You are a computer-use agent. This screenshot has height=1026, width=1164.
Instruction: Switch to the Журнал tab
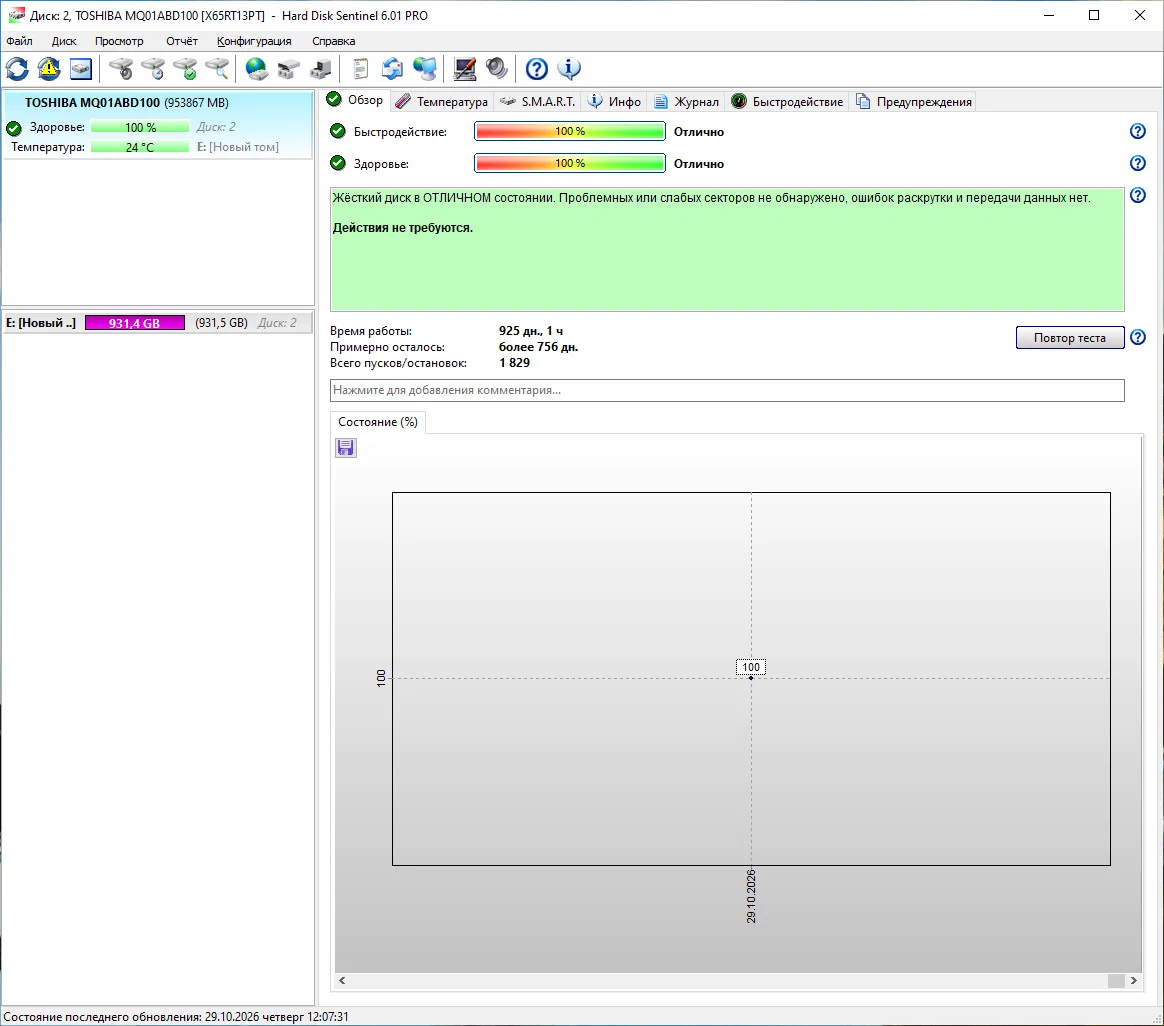(687, 102)
